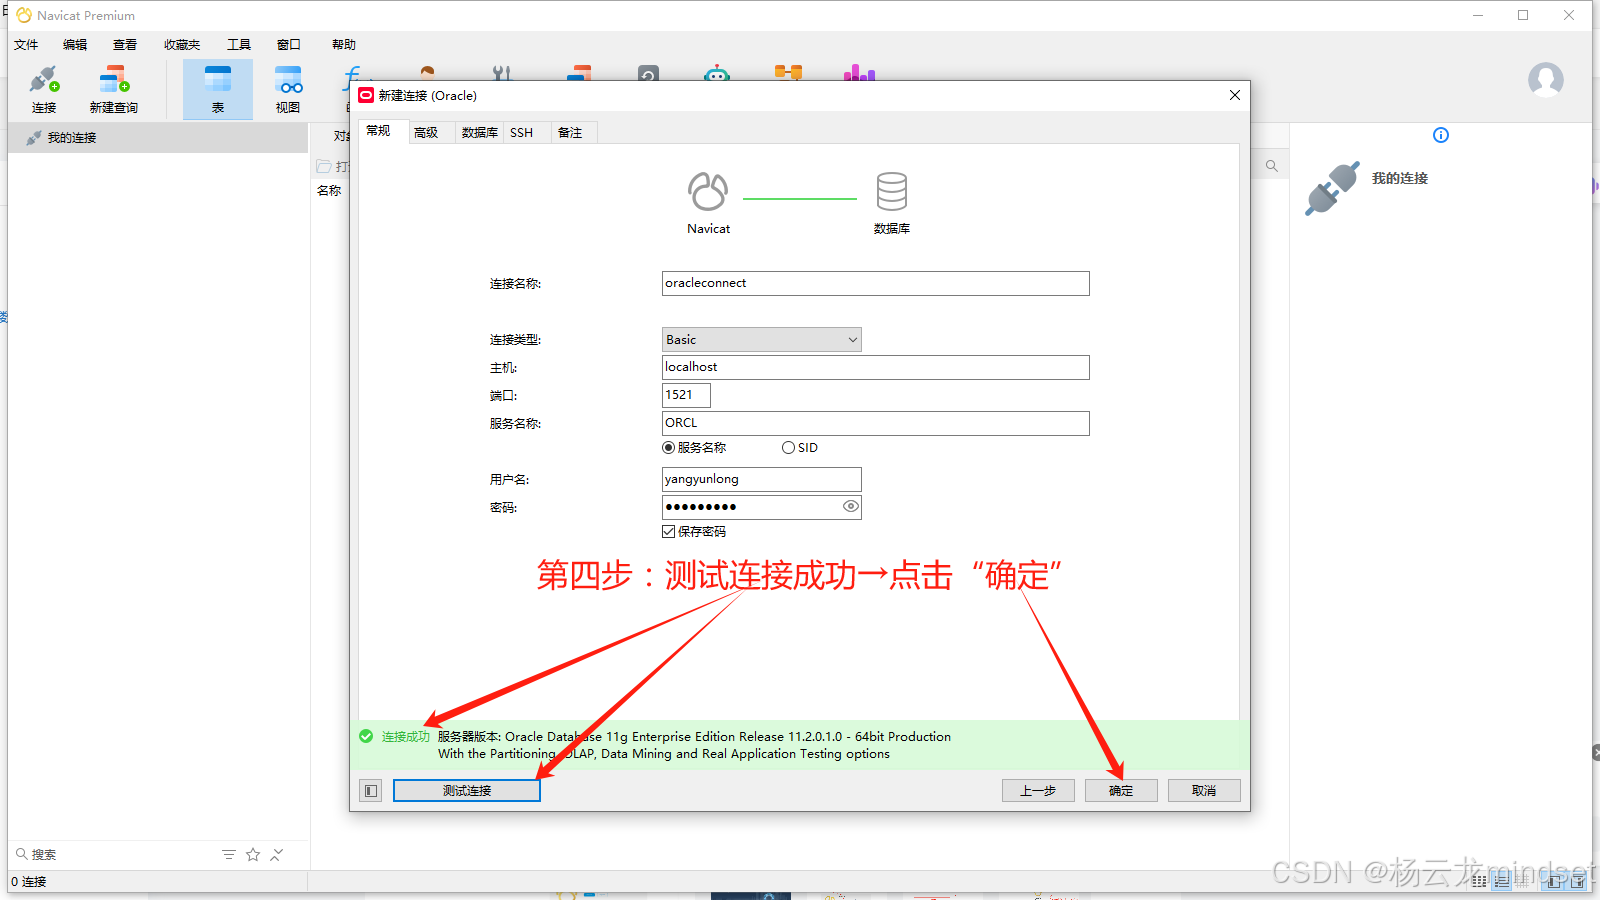Open the 帮助 menu
1600x900 pixels.
coord(344,45)
